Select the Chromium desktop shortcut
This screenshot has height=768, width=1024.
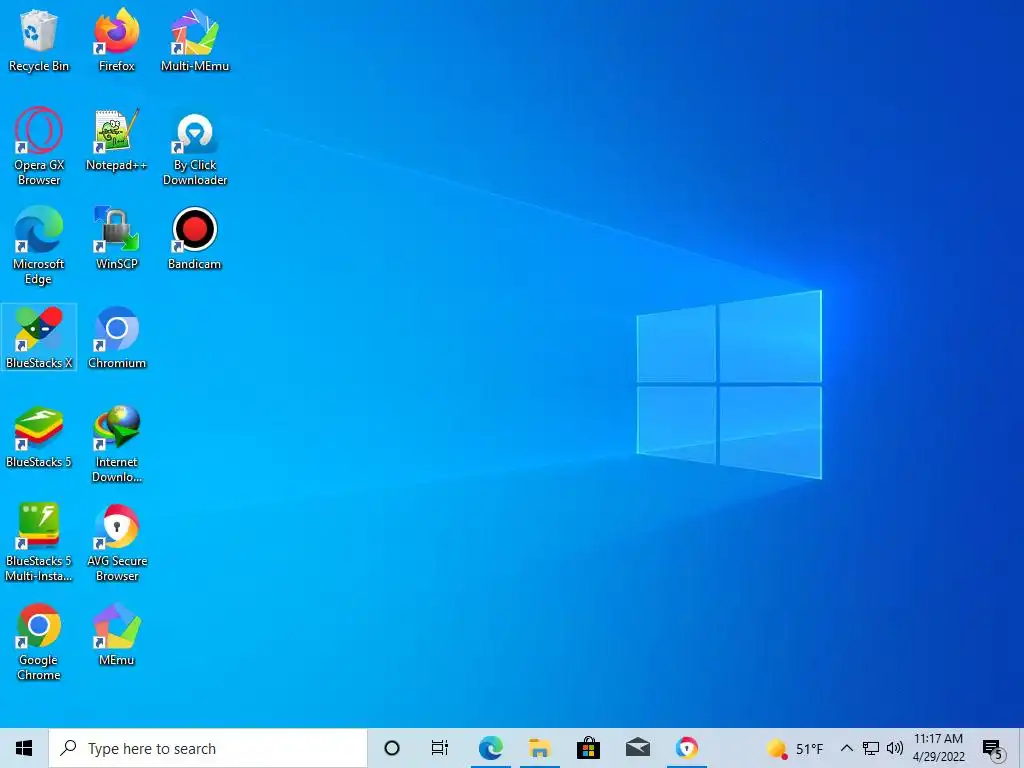click(117, 338)
